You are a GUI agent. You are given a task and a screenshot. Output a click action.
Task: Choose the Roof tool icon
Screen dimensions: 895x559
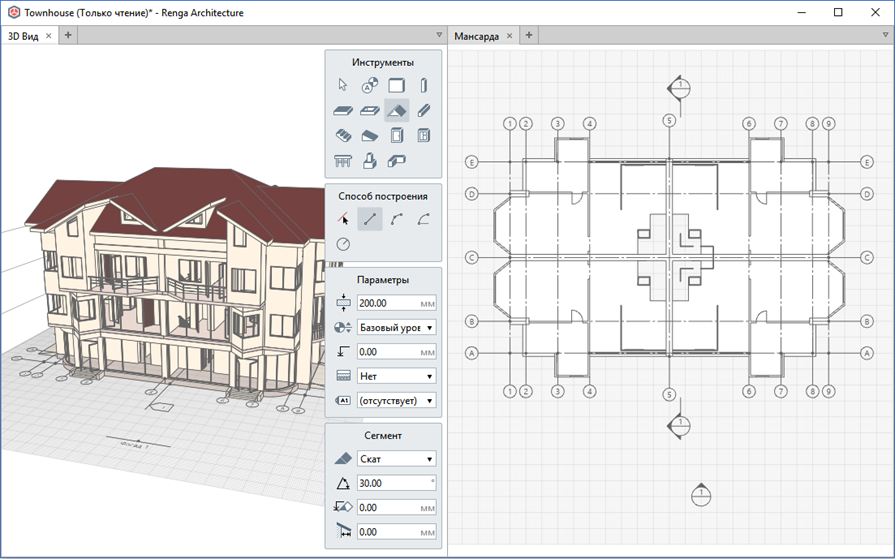coord(397,110)
